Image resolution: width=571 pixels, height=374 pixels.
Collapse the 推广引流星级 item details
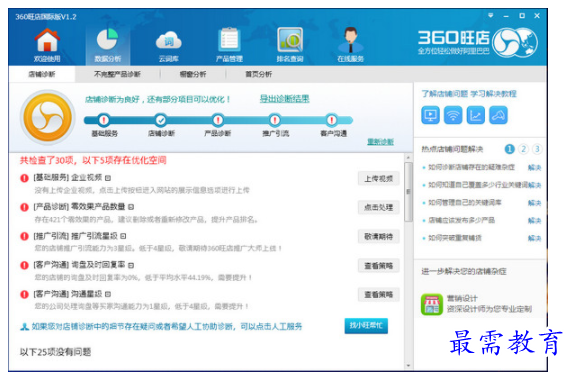click(123, 236)
